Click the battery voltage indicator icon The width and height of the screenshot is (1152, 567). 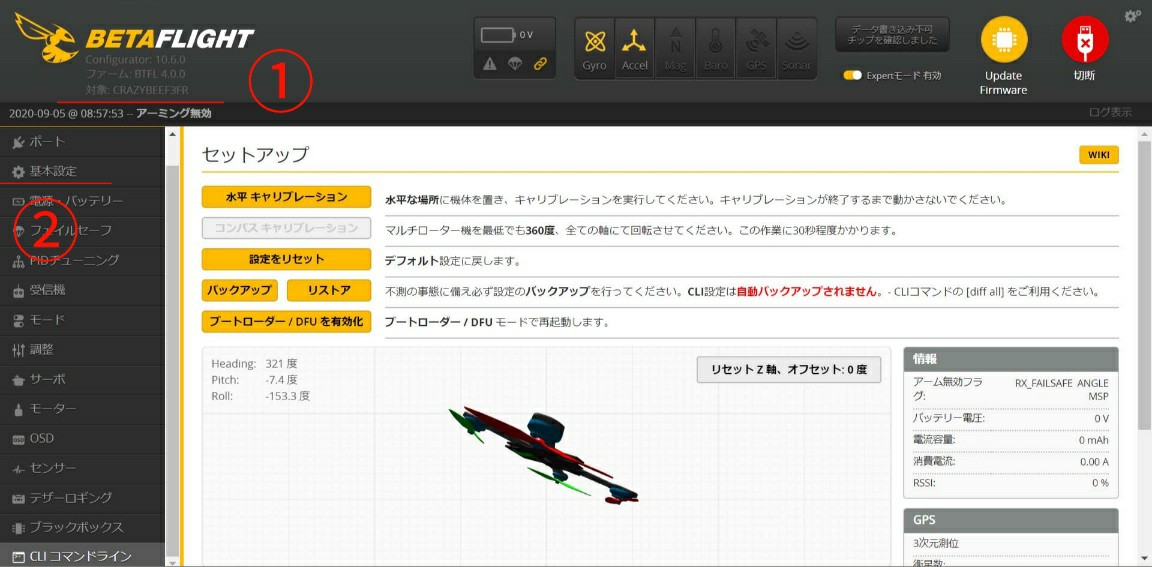point(497,35)
